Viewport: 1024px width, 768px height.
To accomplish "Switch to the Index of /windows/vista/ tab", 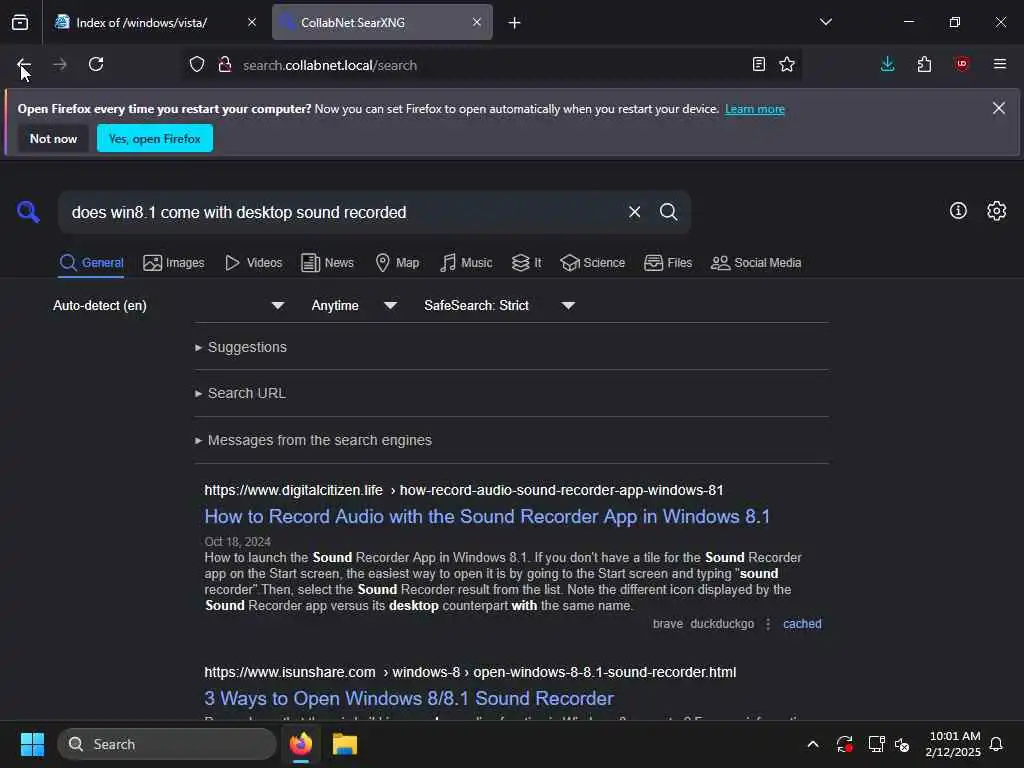I will pyautogui.click(x=142, y=22).
